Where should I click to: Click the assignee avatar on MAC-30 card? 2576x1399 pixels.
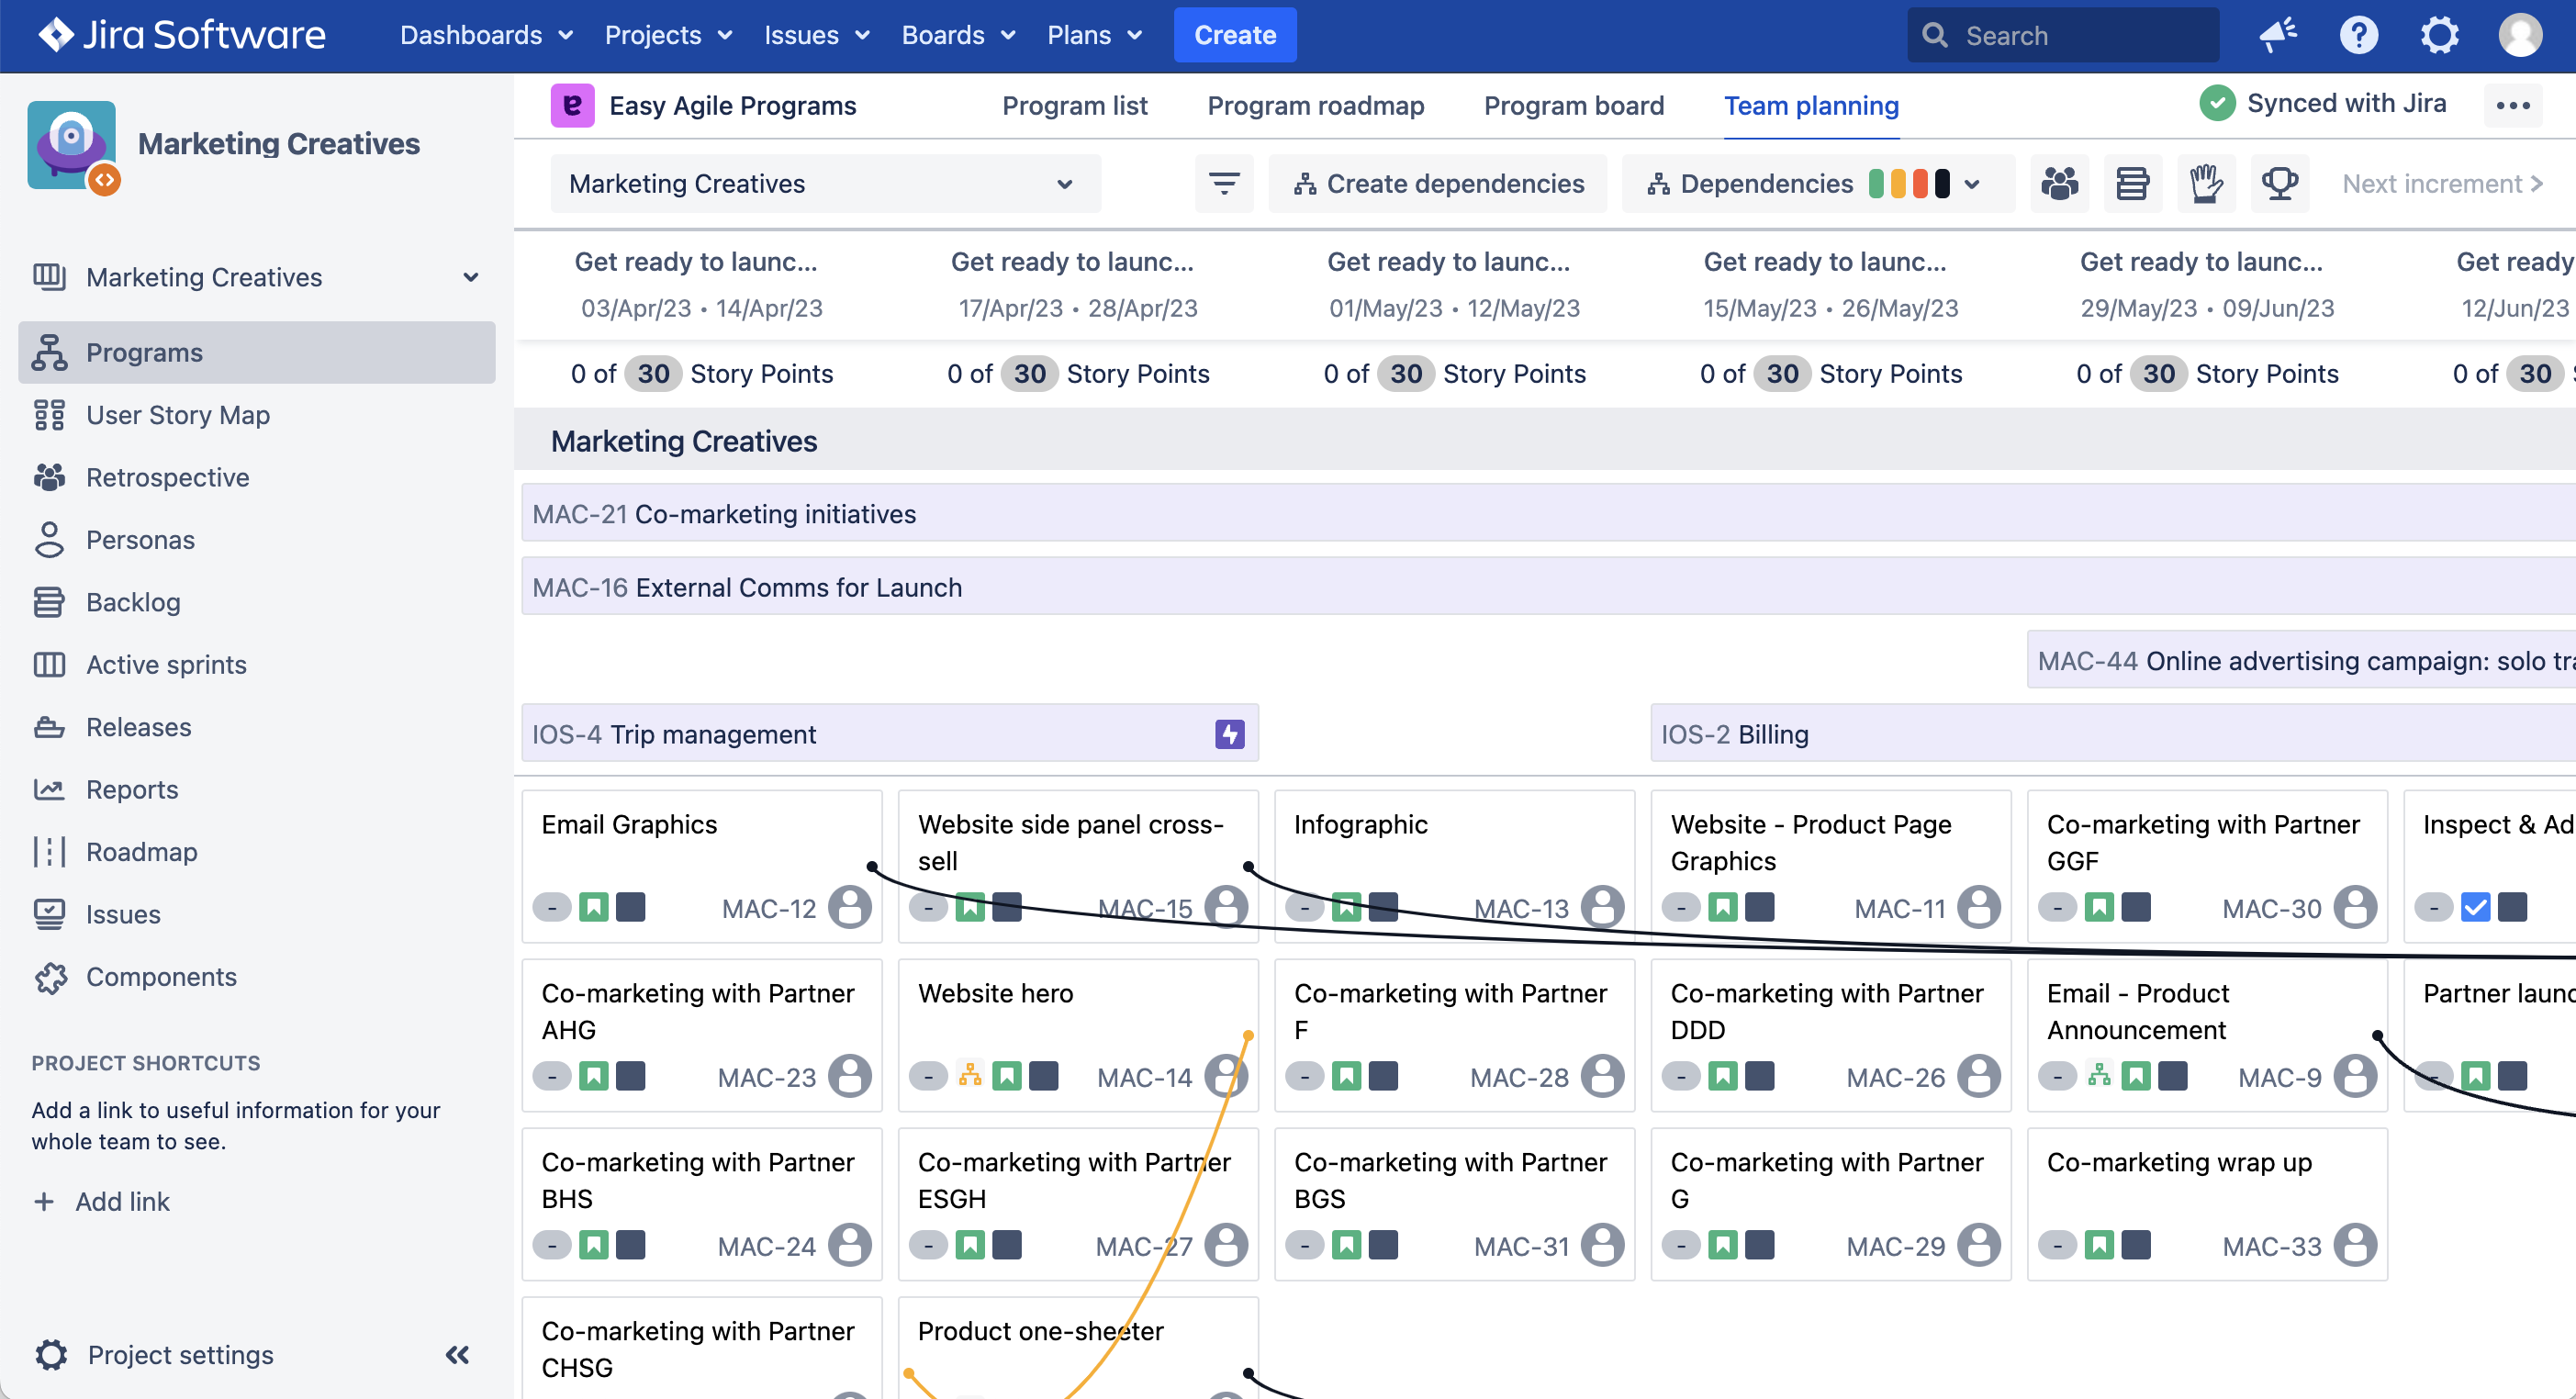(2355, 907)
